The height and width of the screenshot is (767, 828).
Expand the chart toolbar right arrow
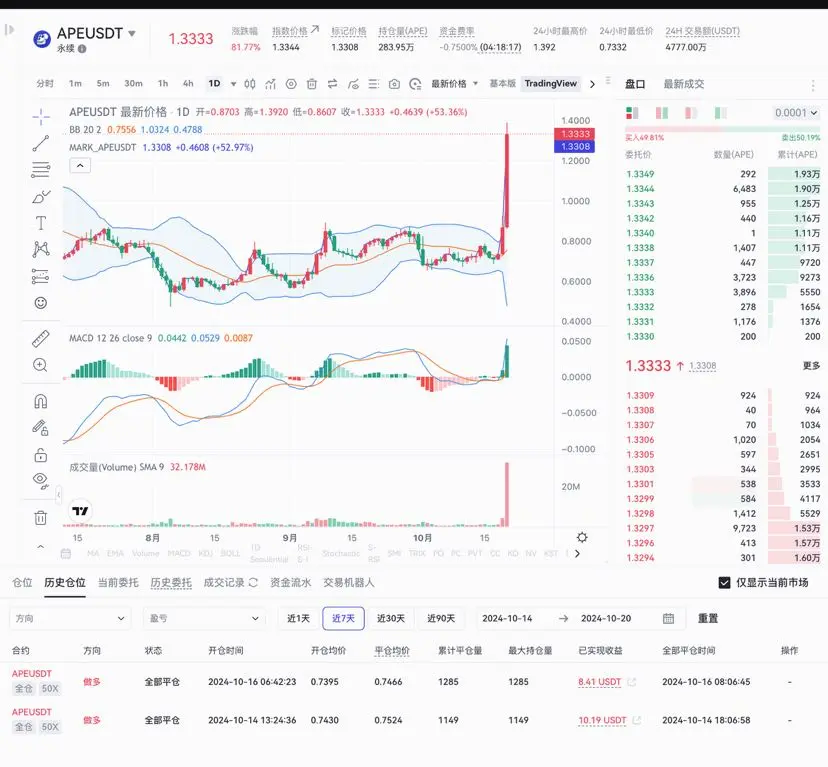tap(592, 84)
